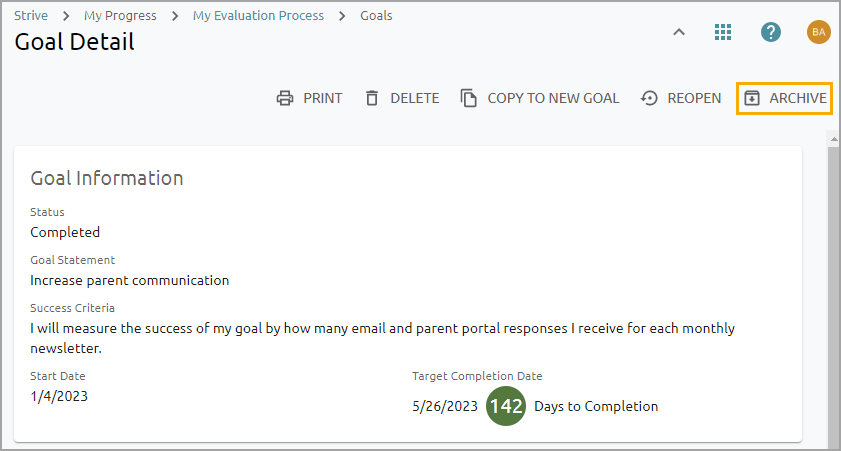Click the PRINT button label
841x451 pixels.
coord(323,98)
